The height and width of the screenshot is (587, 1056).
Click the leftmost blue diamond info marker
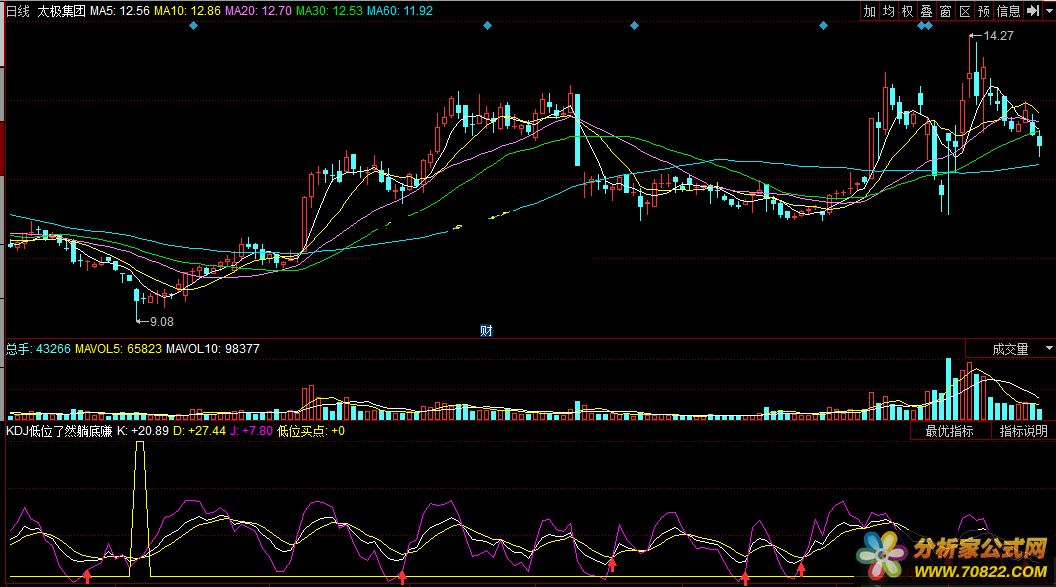(x=194, y=26)
